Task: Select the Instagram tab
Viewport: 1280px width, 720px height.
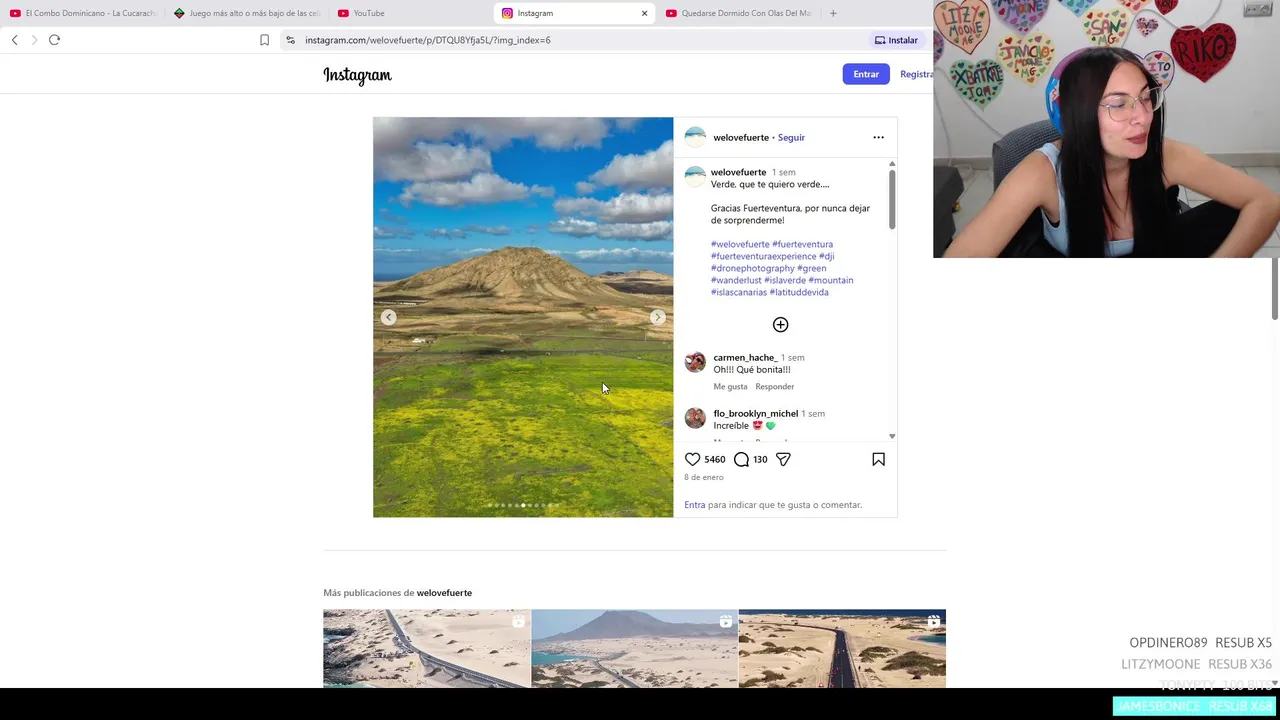Action: 574,13
